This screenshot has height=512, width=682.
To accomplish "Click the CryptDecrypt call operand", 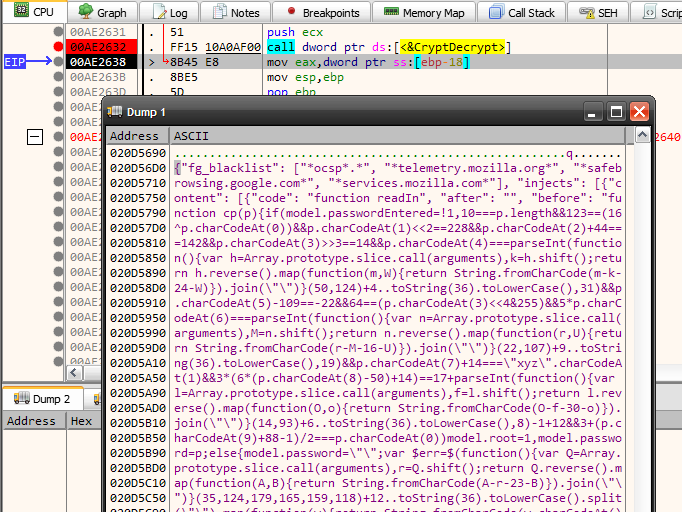I will click(452, 47).
